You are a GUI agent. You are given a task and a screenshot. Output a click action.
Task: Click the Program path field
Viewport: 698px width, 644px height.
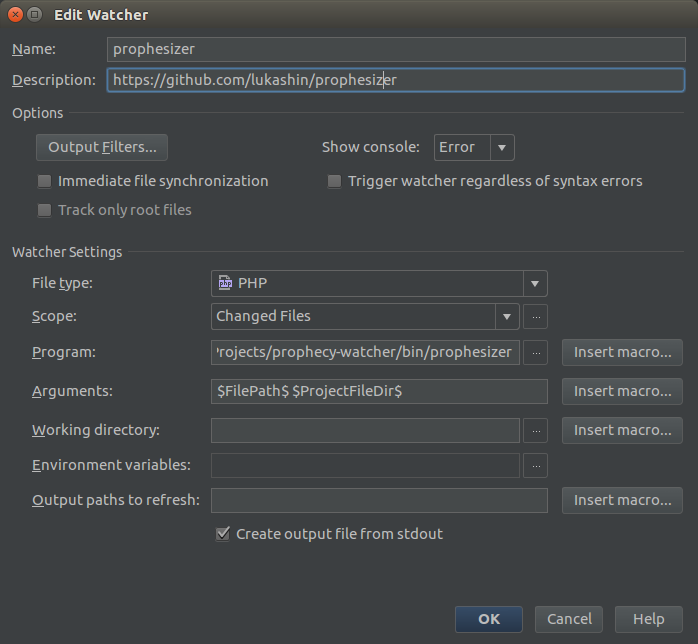[x=365, y=352]
